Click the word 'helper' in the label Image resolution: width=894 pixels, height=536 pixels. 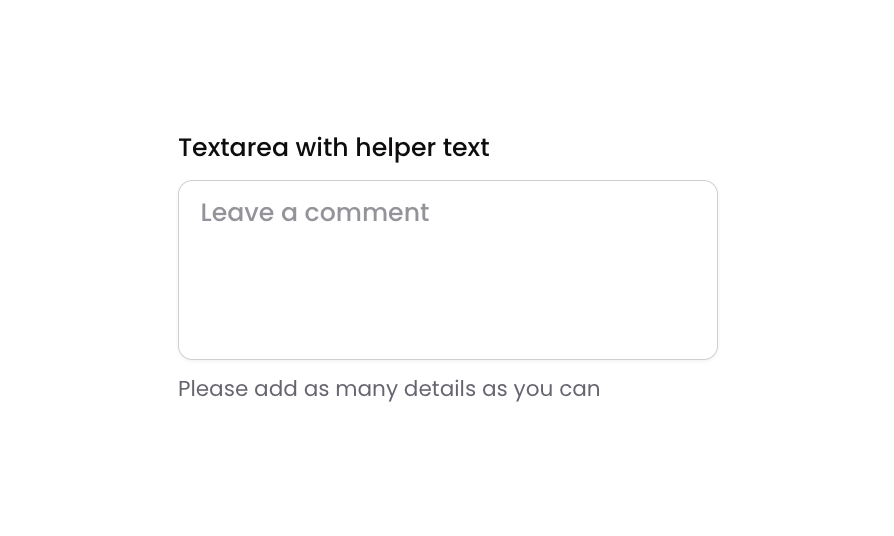(395, 148)
